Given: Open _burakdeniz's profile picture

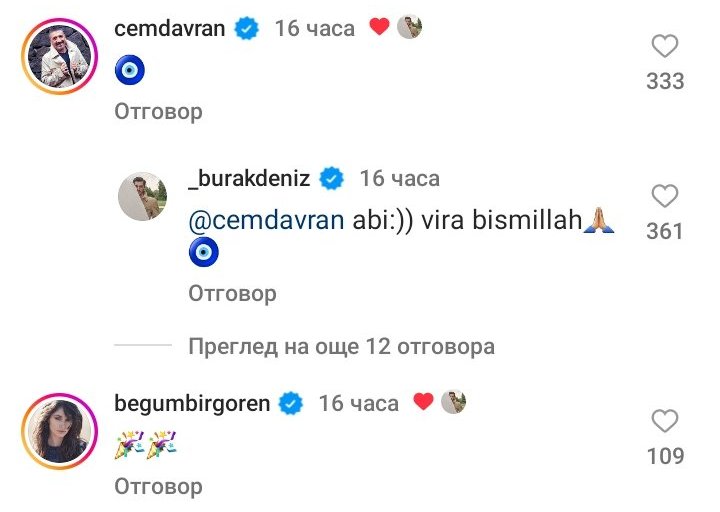Looking at the screenshot, I should (x=142, y=196).
